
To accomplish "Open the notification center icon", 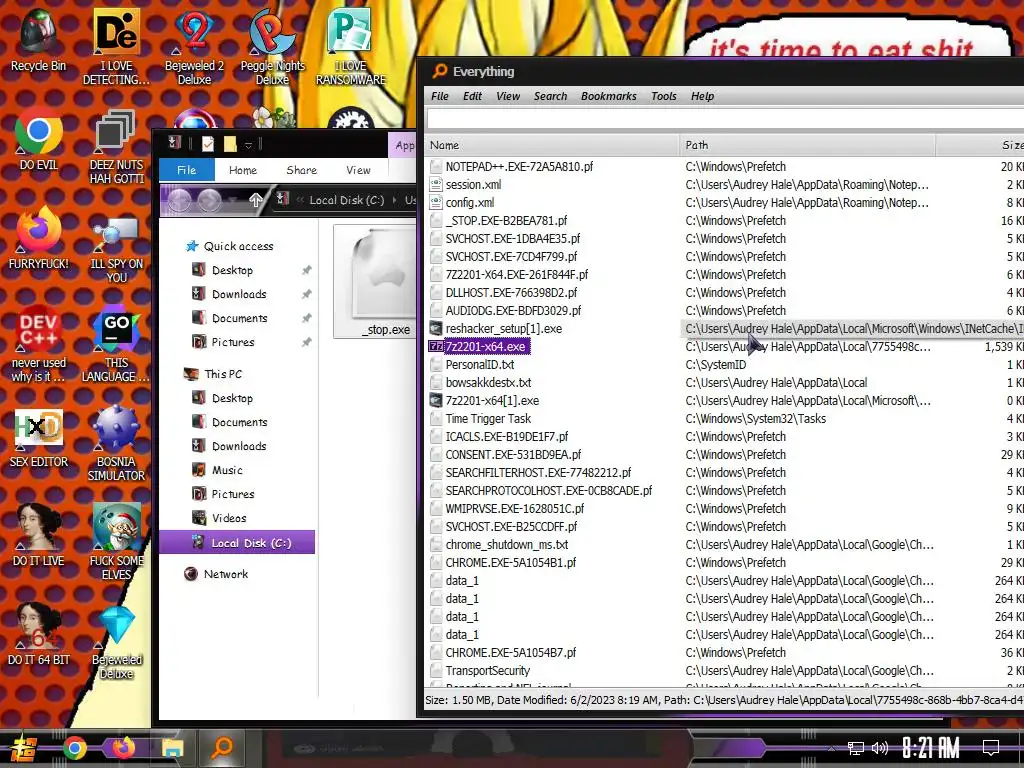I will pos(991,748).
